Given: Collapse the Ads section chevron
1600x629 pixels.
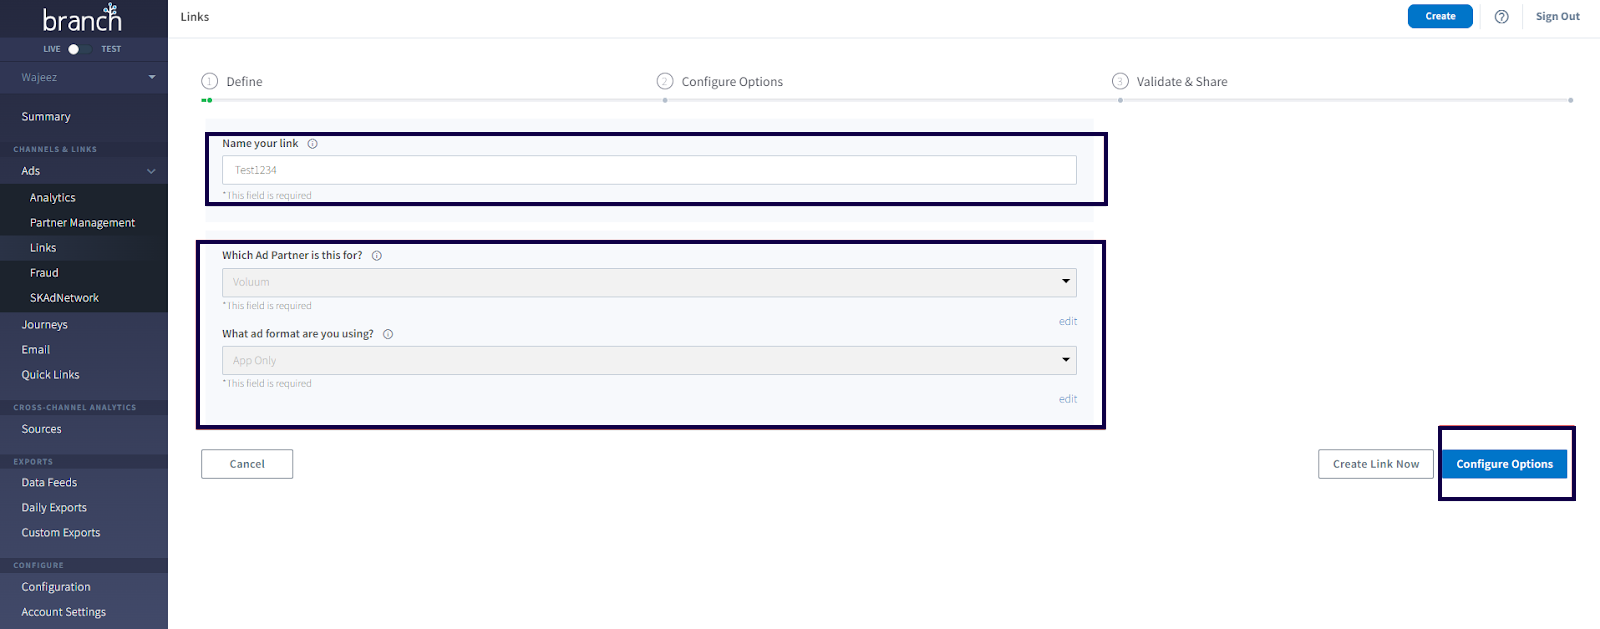Looking at the screenshot, I should tap(151, 171).
